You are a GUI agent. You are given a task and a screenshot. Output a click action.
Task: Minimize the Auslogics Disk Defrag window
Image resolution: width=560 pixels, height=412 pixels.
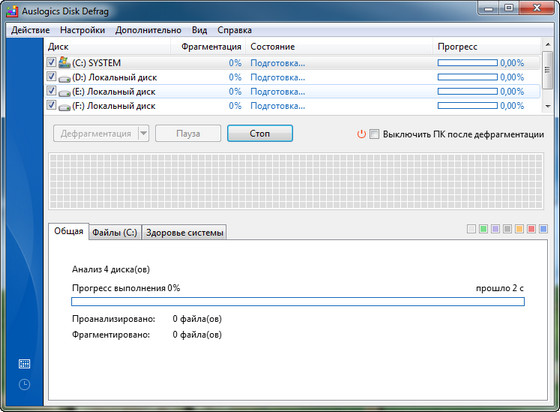click(489, 8)
